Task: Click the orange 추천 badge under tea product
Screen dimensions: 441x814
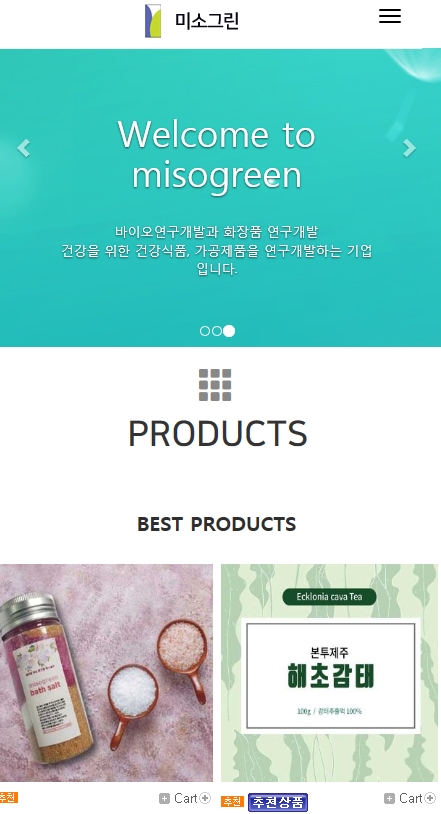Action: click(x=232, y=802)
